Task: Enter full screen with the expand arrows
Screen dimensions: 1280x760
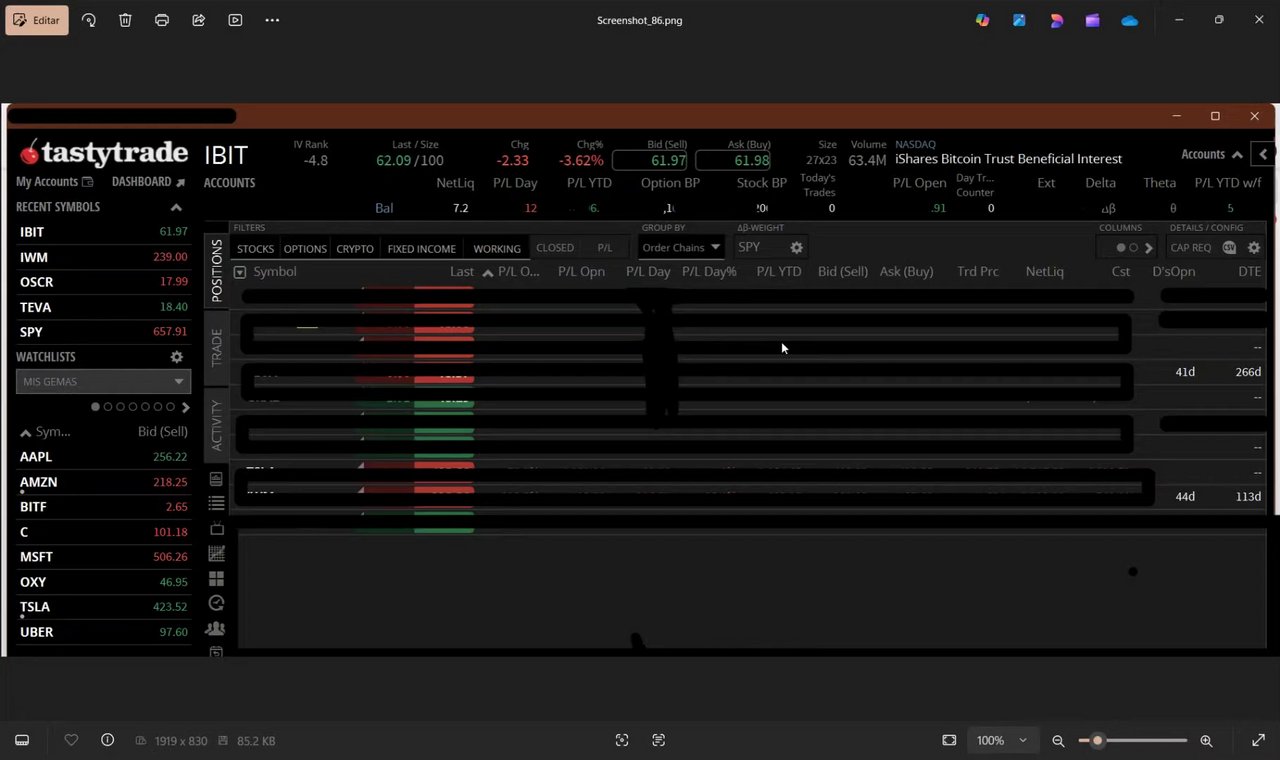Action: pyautogui.click(x=1258, y=740)
